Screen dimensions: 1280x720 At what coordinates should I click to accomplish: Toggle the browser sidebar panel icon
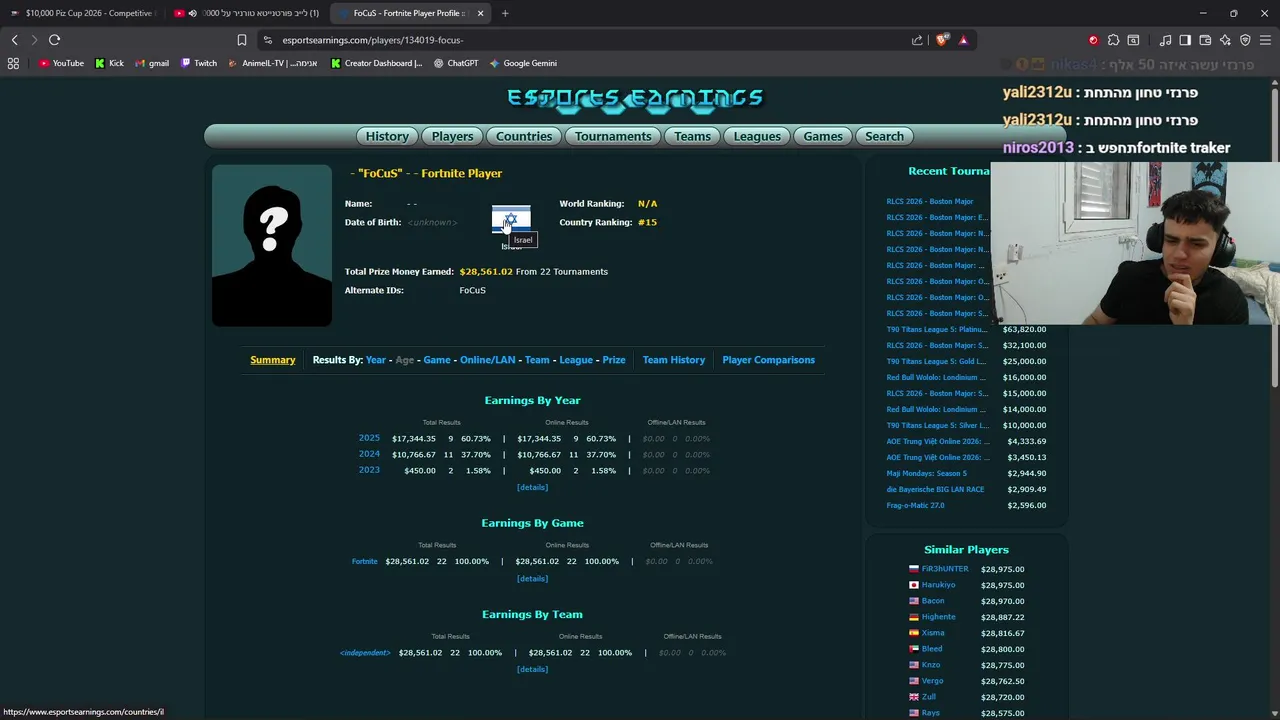1185,40
